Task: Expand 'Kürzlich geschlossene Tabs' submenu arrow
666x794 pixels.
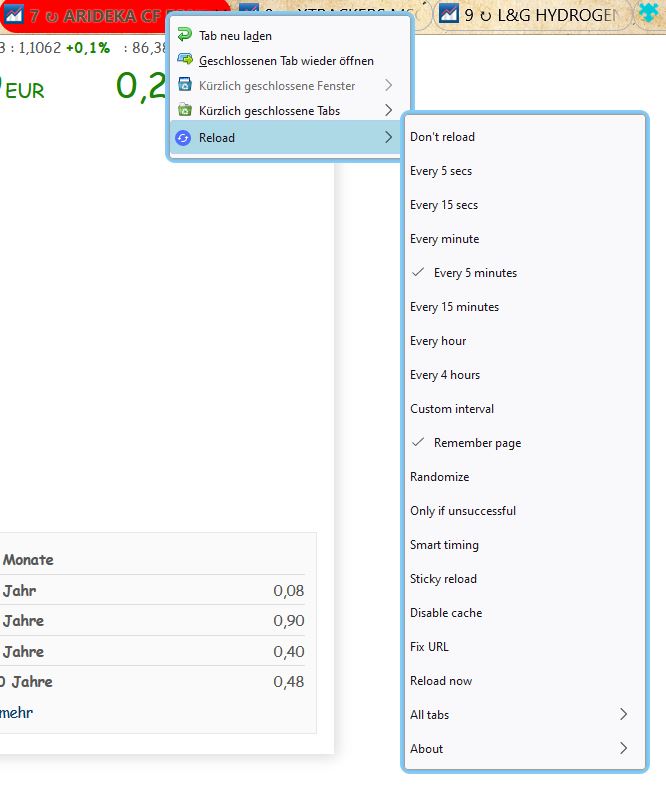Action: (x=388, y=111)
